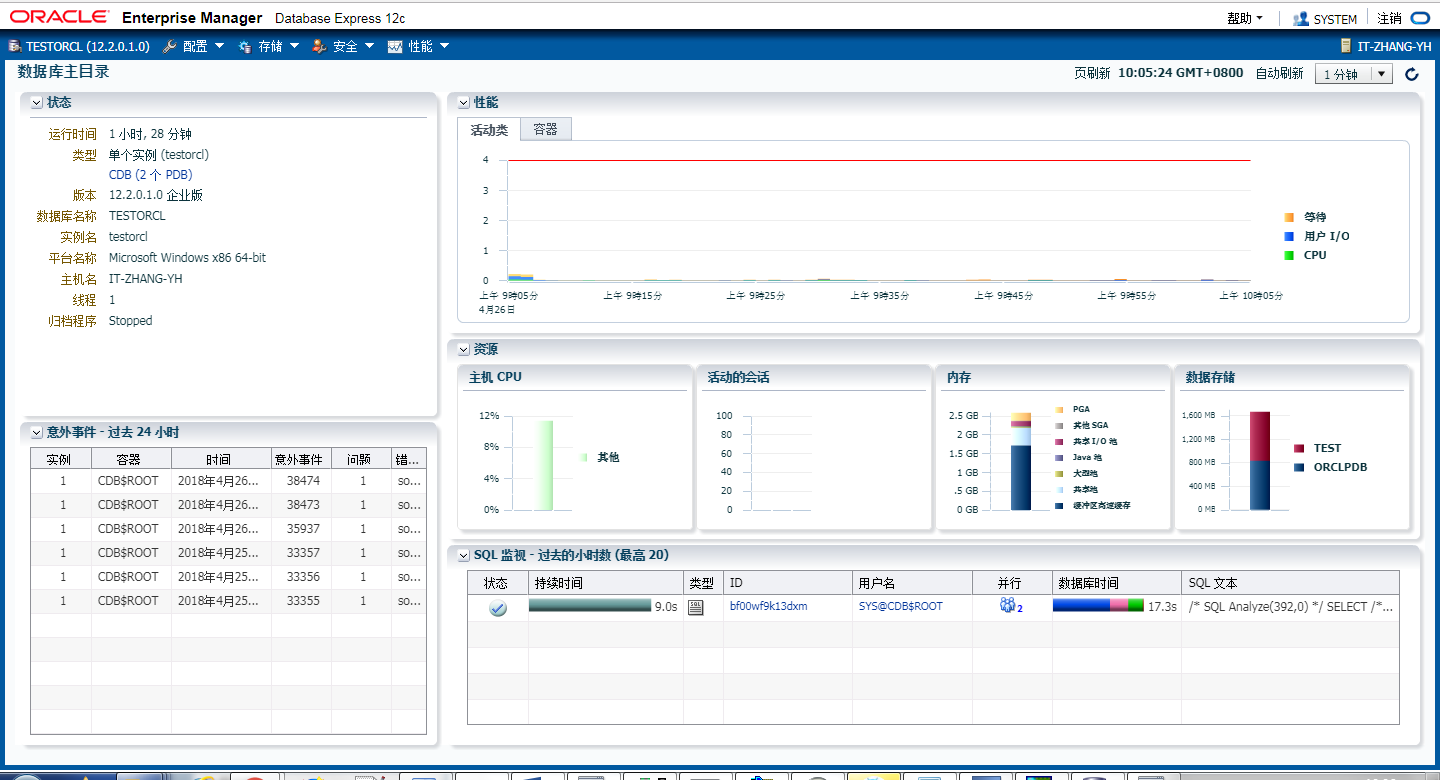Image resolution: width=1440 pixels, height=780 pixels.
Task: Click the 持续时间 column header
Action: click(x=605, y=583)
